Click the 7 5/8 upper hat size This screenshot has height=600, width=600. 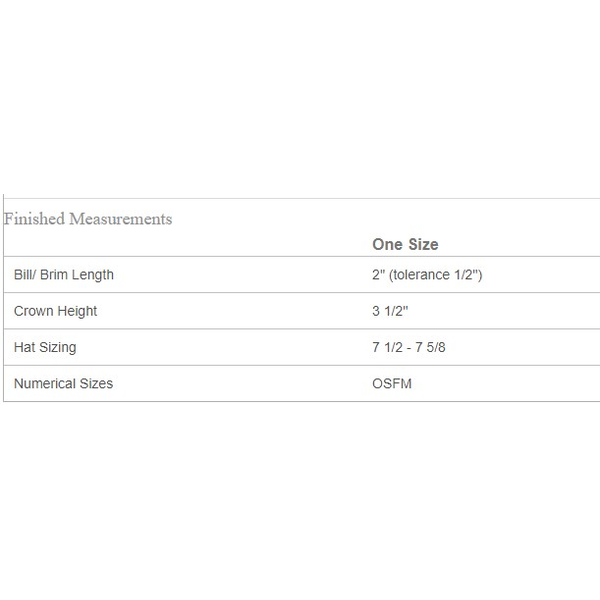(431, 347)
